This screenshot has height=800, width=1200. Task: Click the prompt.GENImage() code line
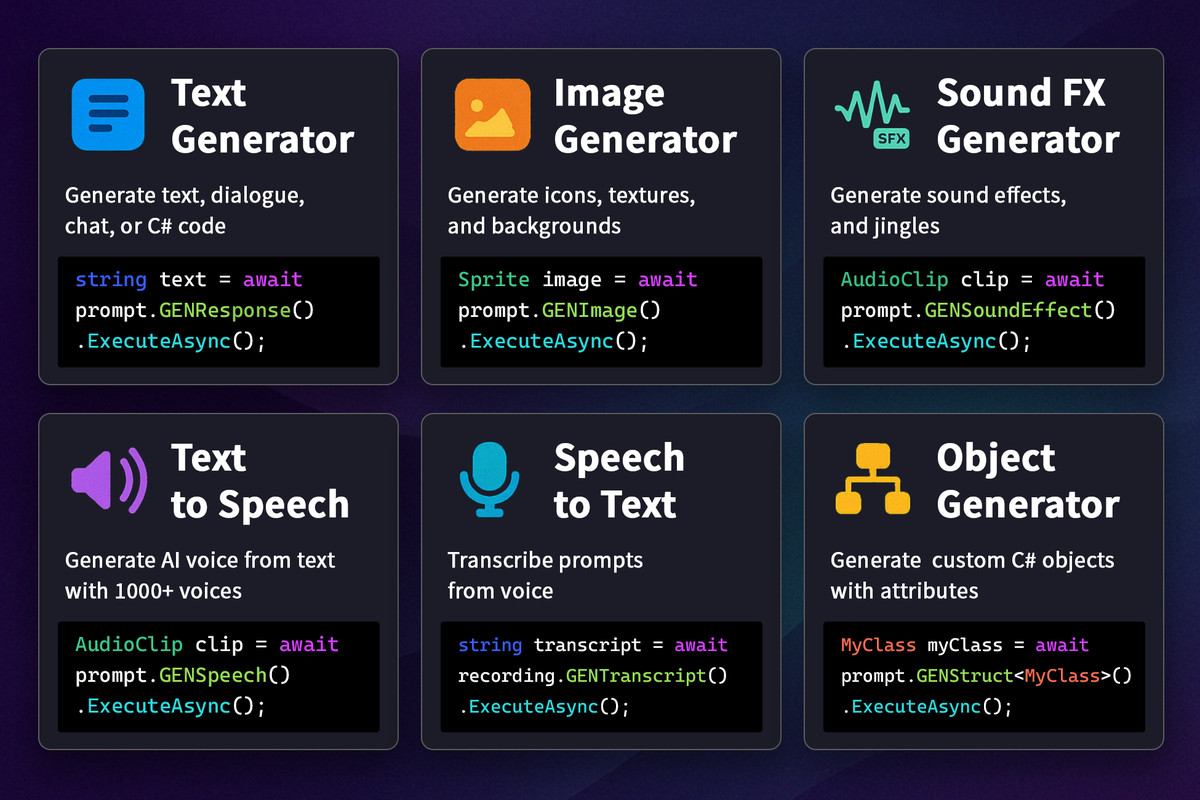(x=559, y=311)
